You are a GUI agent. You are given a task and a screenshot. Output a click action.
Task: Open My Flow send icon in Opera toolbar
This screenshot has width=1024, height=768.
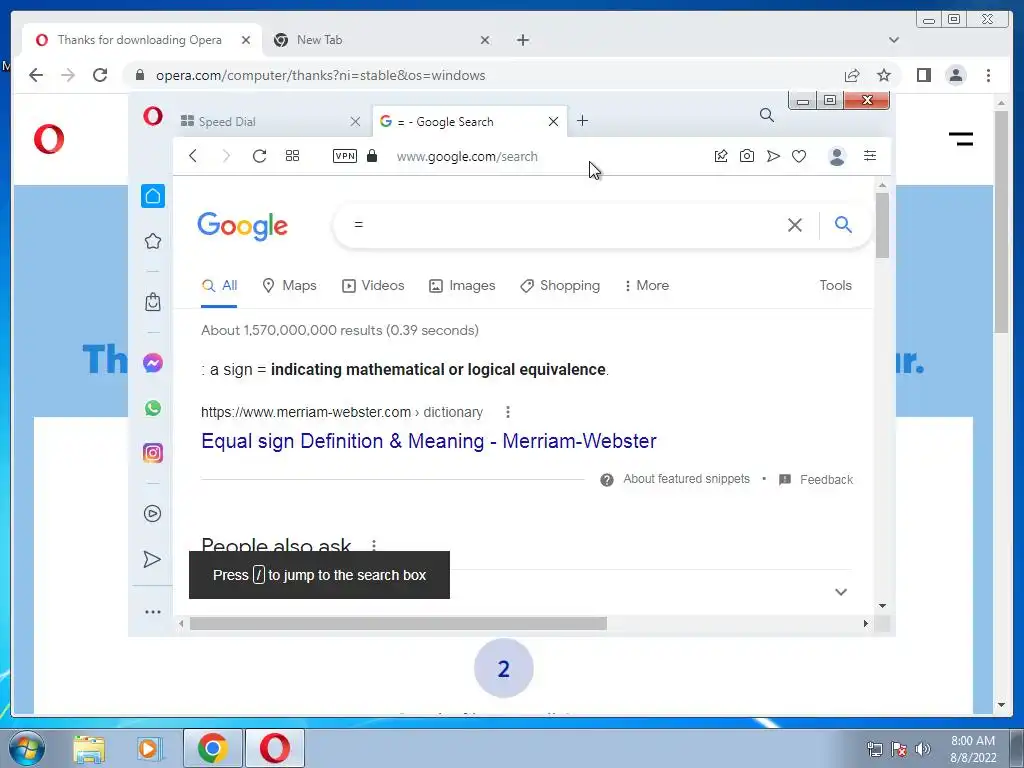pos(773,156)
